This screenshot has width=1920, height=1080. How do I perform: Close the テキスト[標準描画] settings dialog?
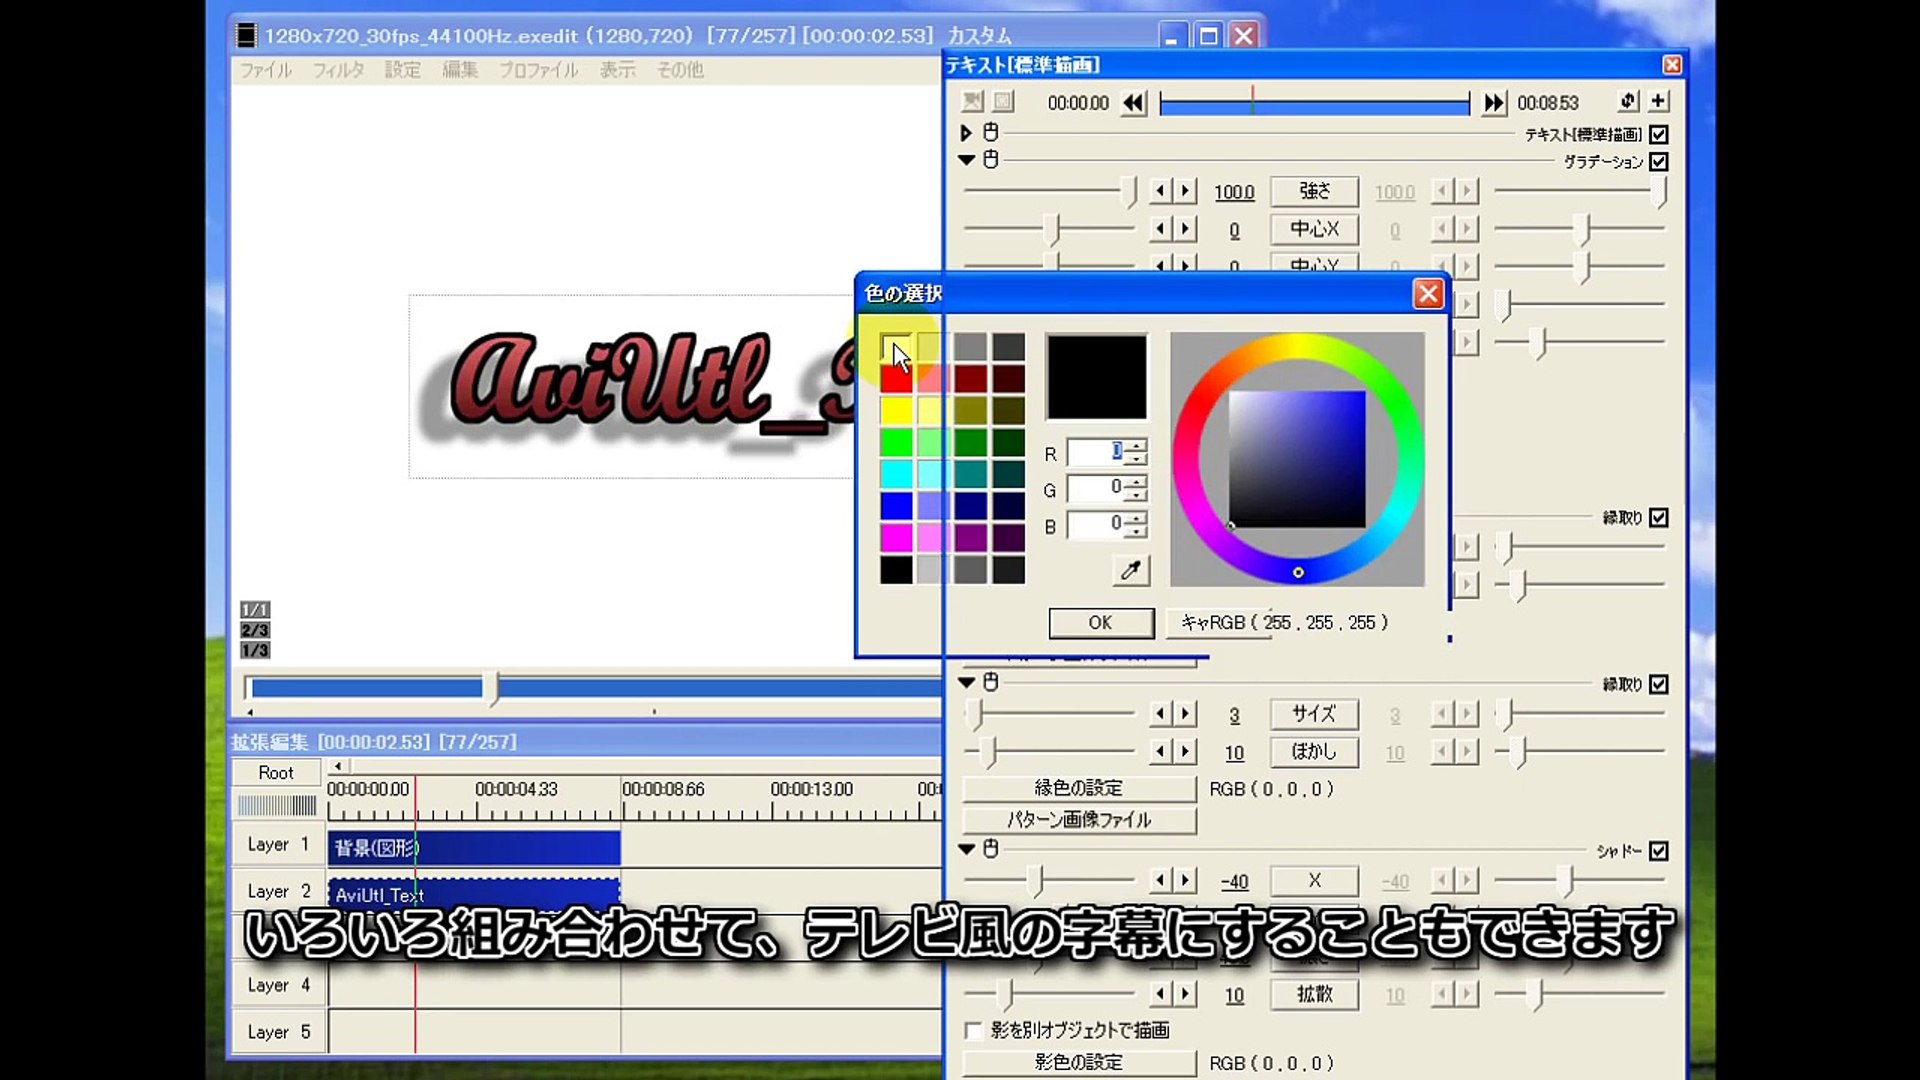pos(1672,65)
